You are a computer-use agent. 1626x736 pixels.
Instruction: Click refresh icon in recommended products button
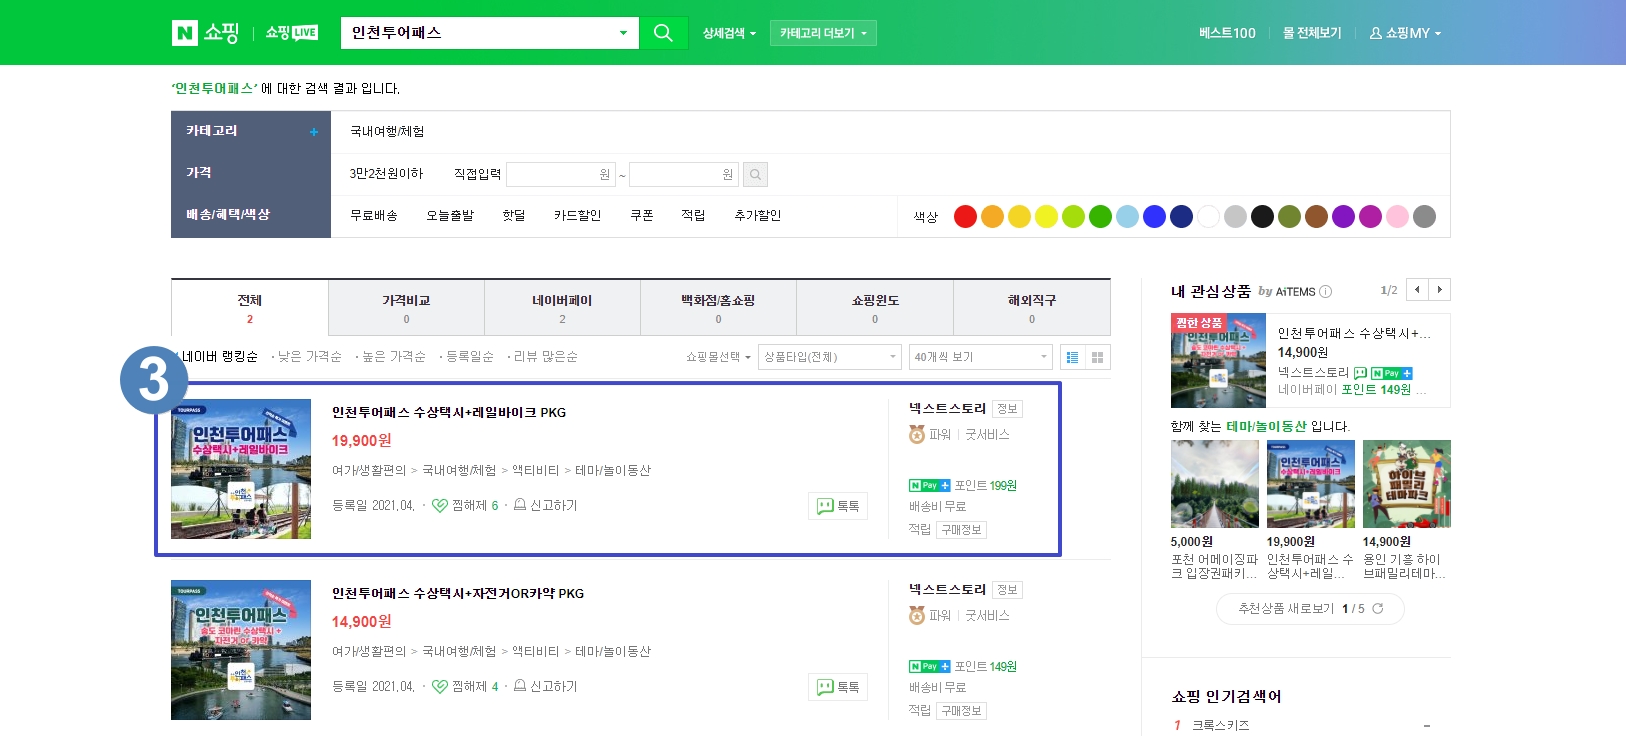tap(1378, 608)
